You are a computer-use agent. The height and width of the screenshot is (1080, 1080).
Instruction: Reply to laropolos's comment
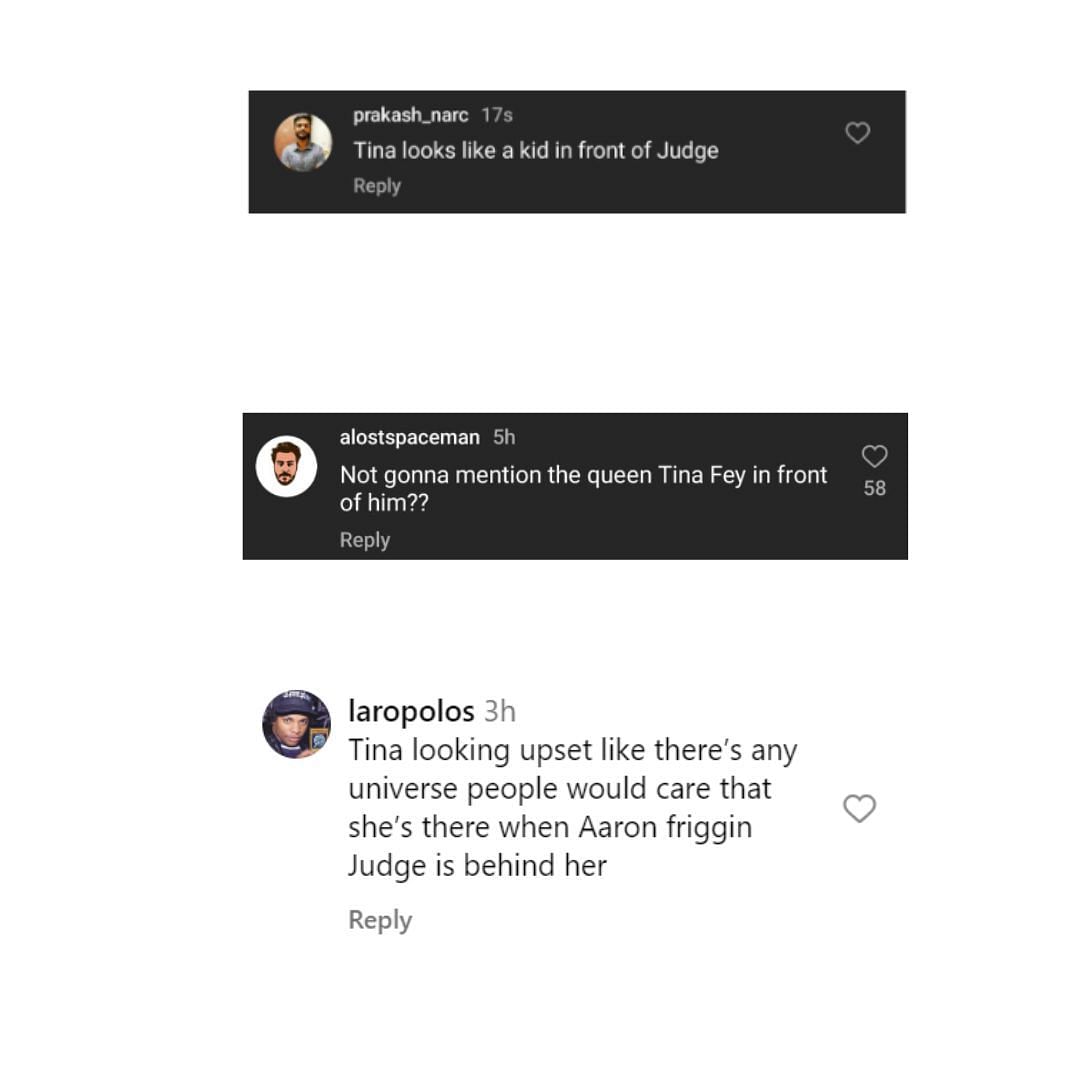(x=380, y=920)
